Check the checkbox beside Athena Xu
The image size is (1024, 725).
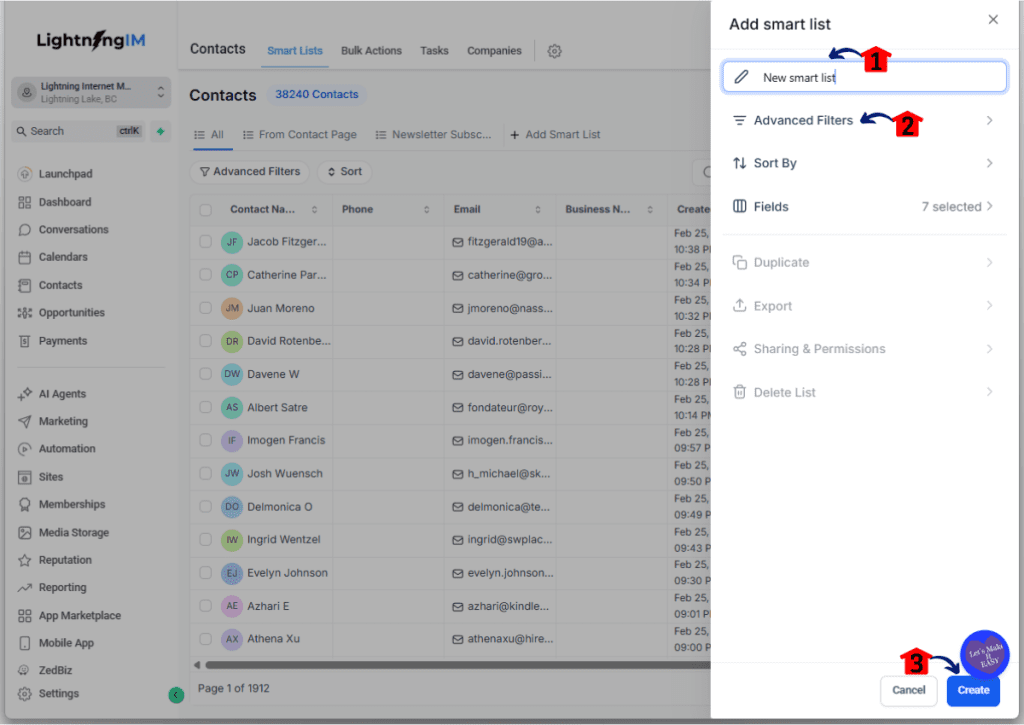[x=204, y=639]
